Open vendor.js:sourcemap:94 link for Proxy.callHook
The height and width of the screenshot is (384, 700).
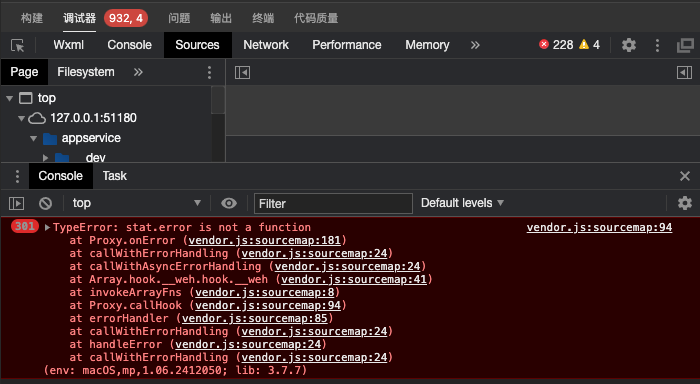[268, 305]
